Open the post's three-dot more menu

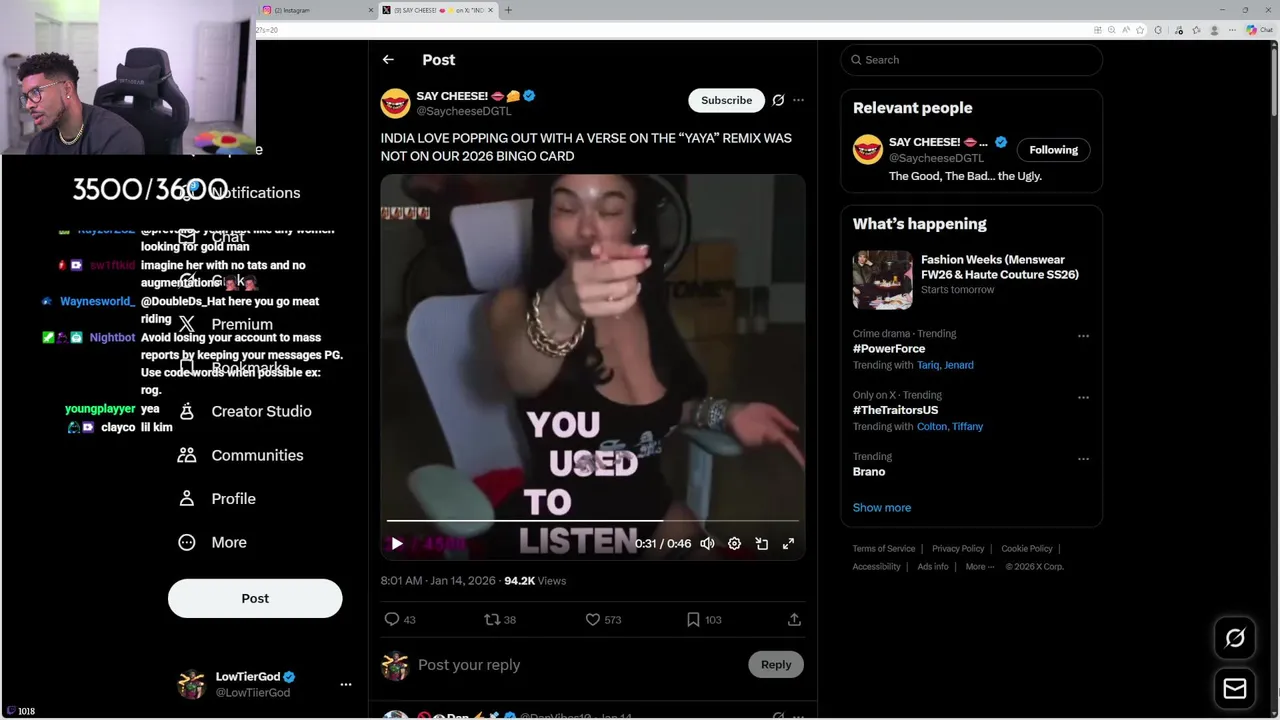(x=798, y=100)
